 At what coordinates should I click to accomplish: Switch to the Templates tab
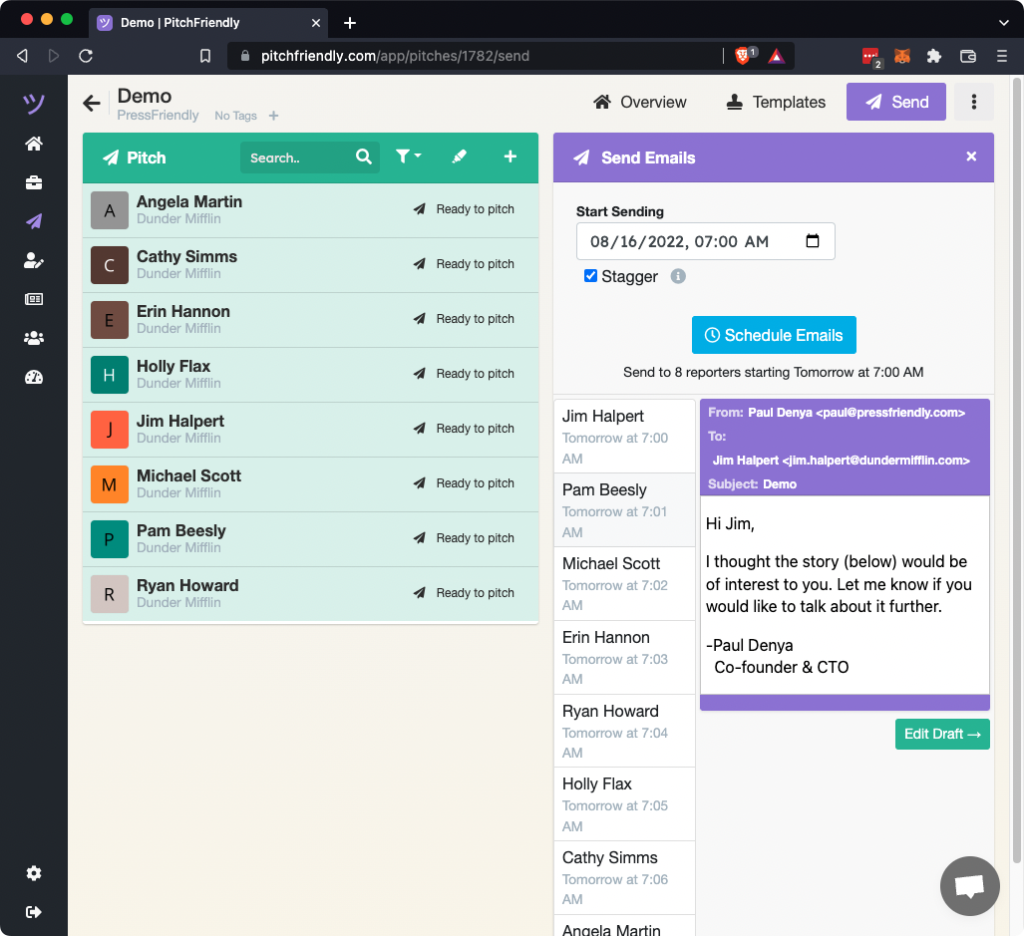[776, 102]
